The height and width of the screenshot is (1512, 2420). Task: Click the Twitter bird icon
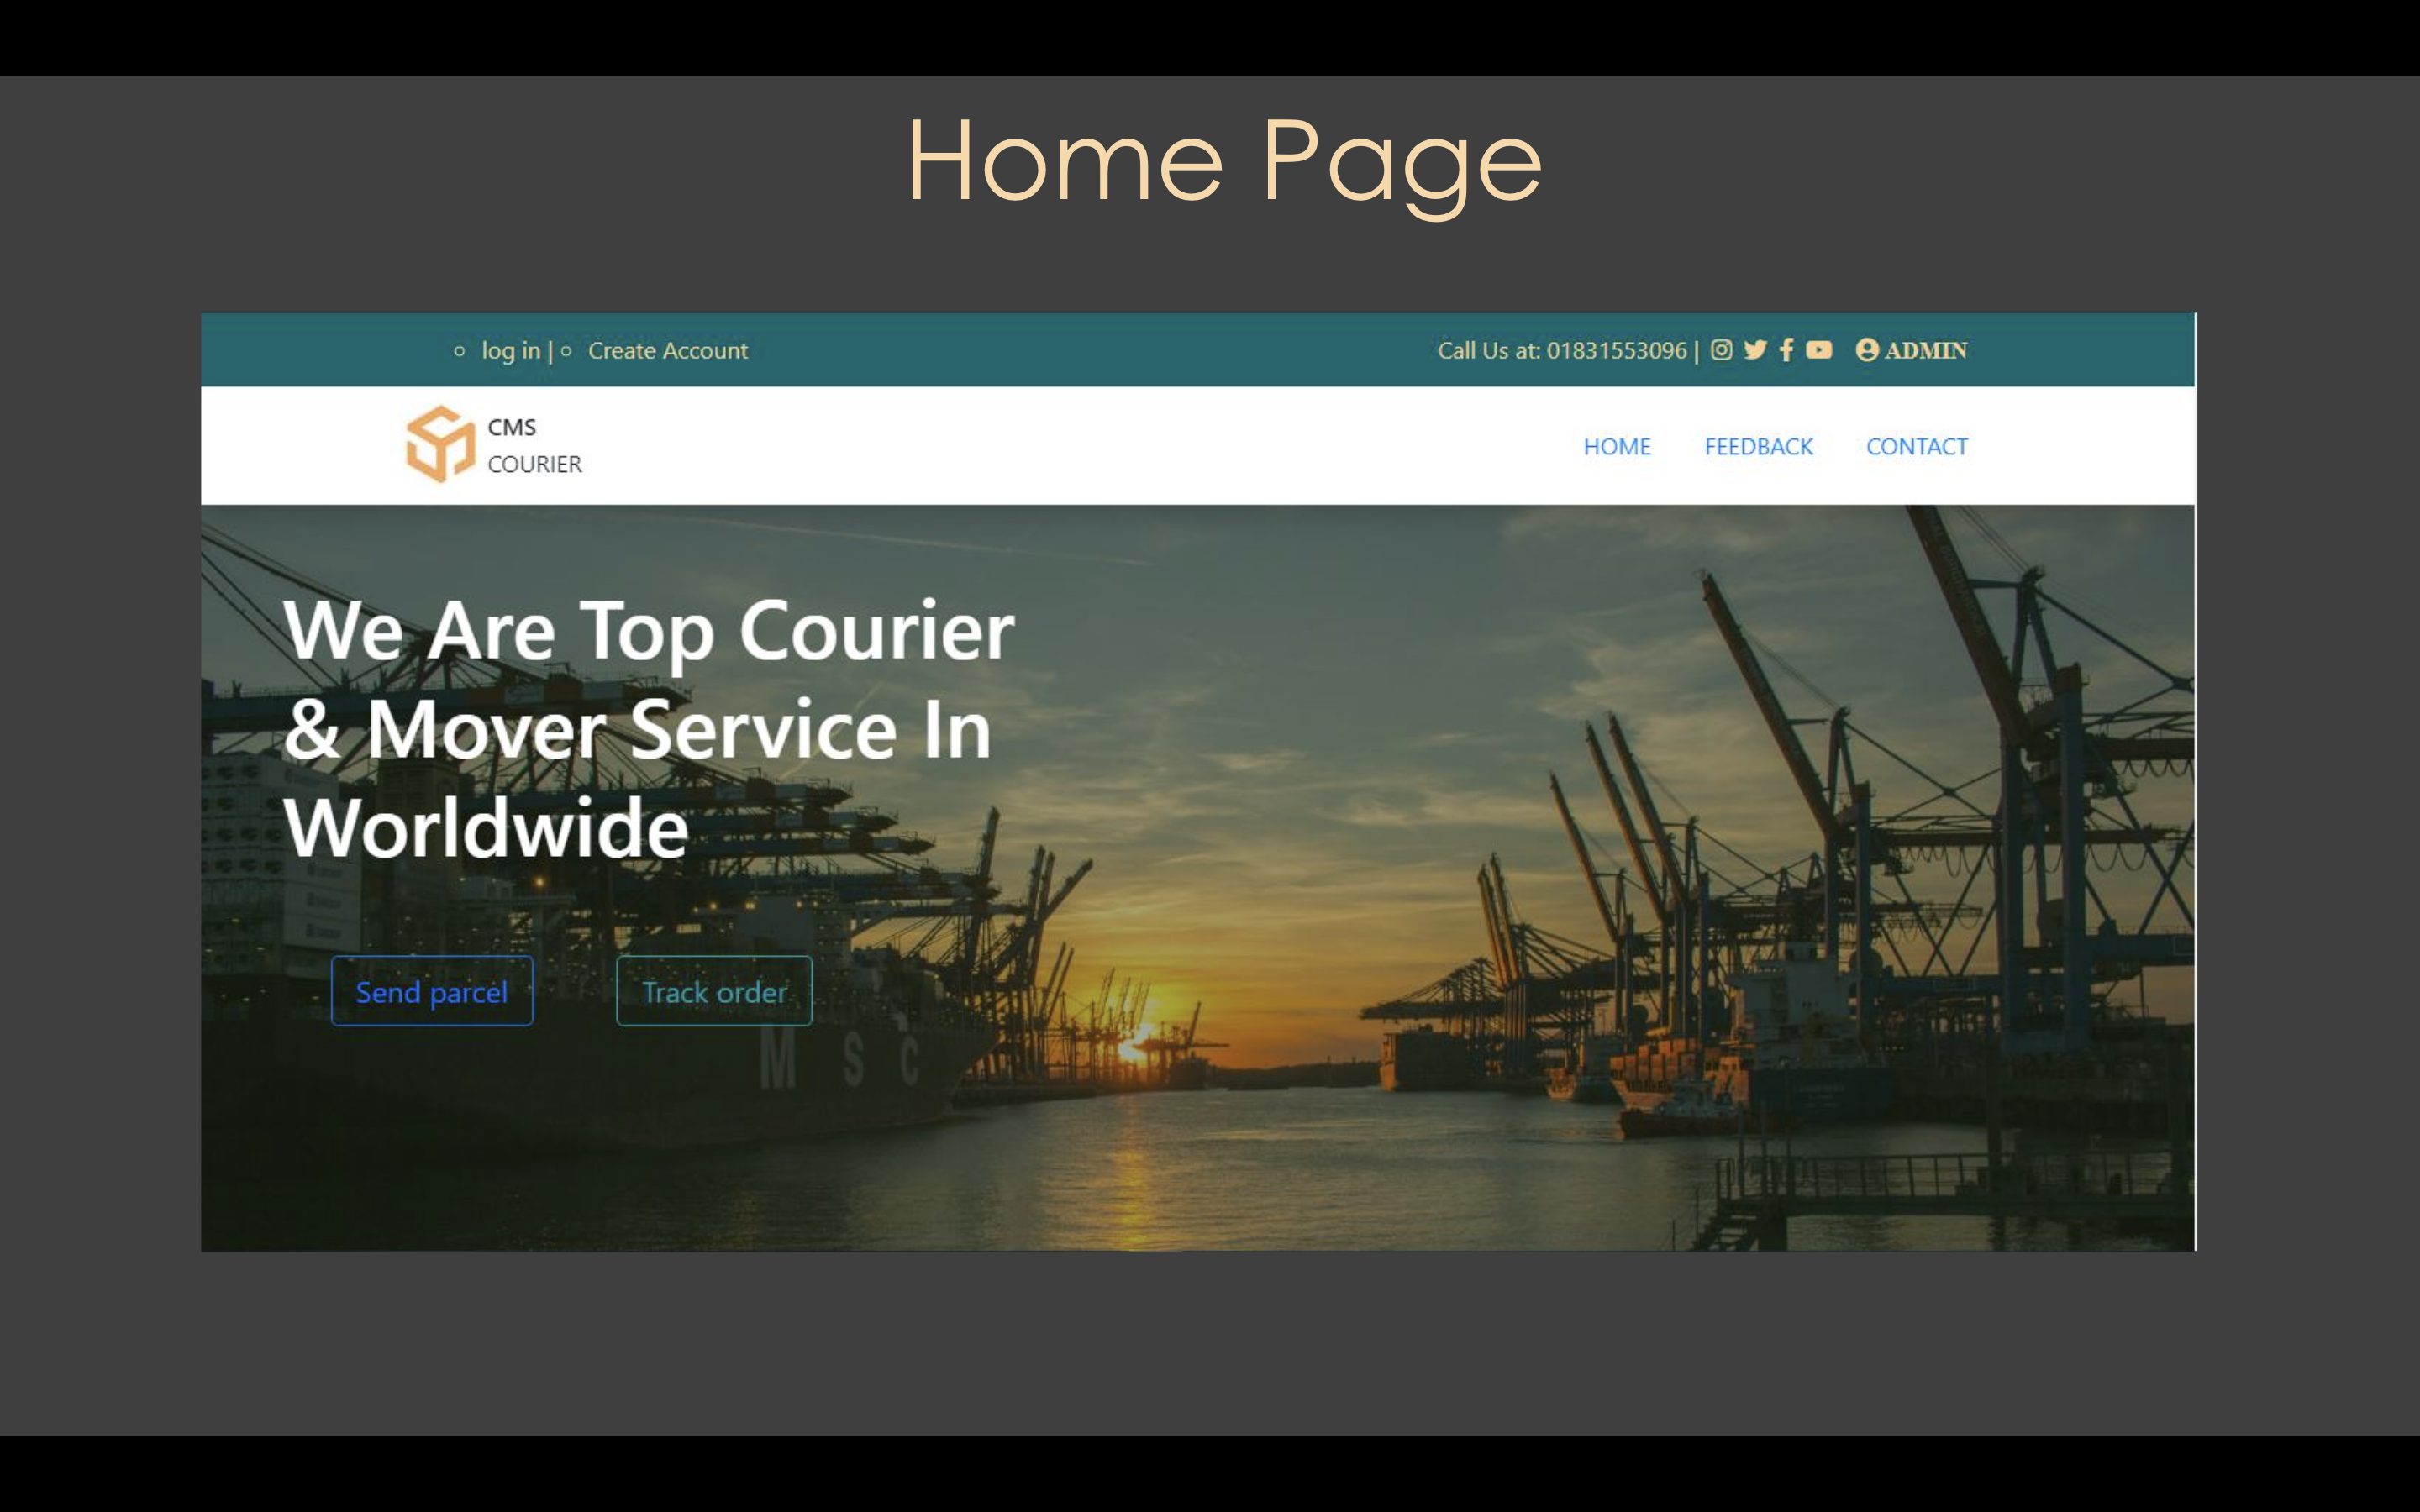click(1755, 350)
